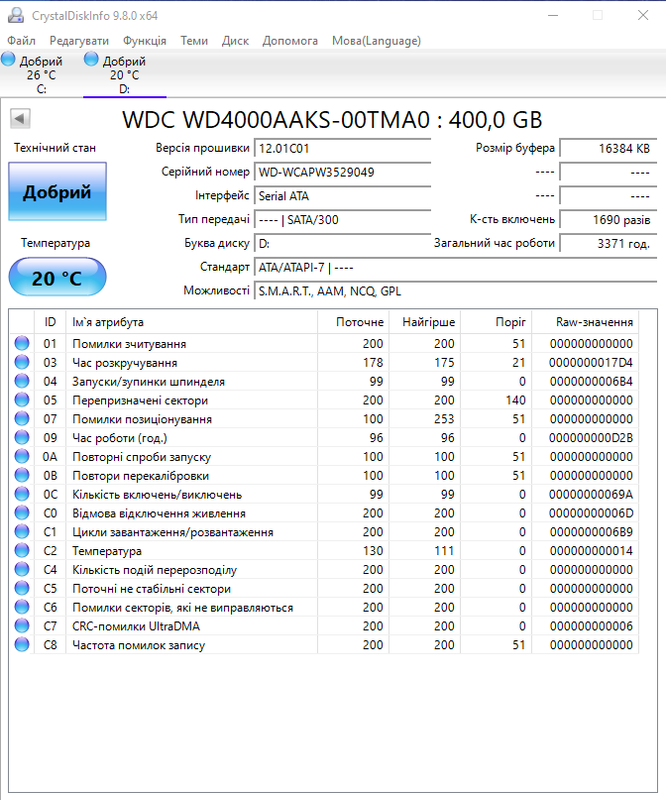This screenshot has height=800, width=666.
Task: Click status orb for Повторні спроби запуску
Action: 22,457
